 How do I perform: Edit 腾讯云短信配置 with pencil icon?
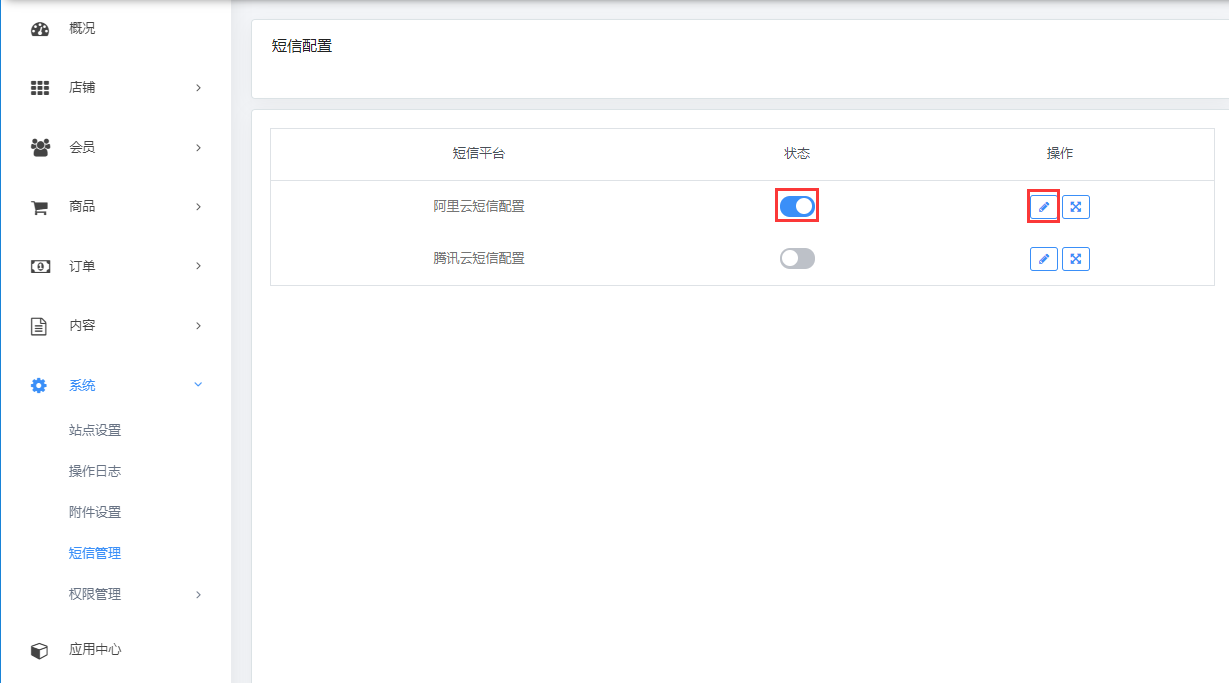[1043, 259]
